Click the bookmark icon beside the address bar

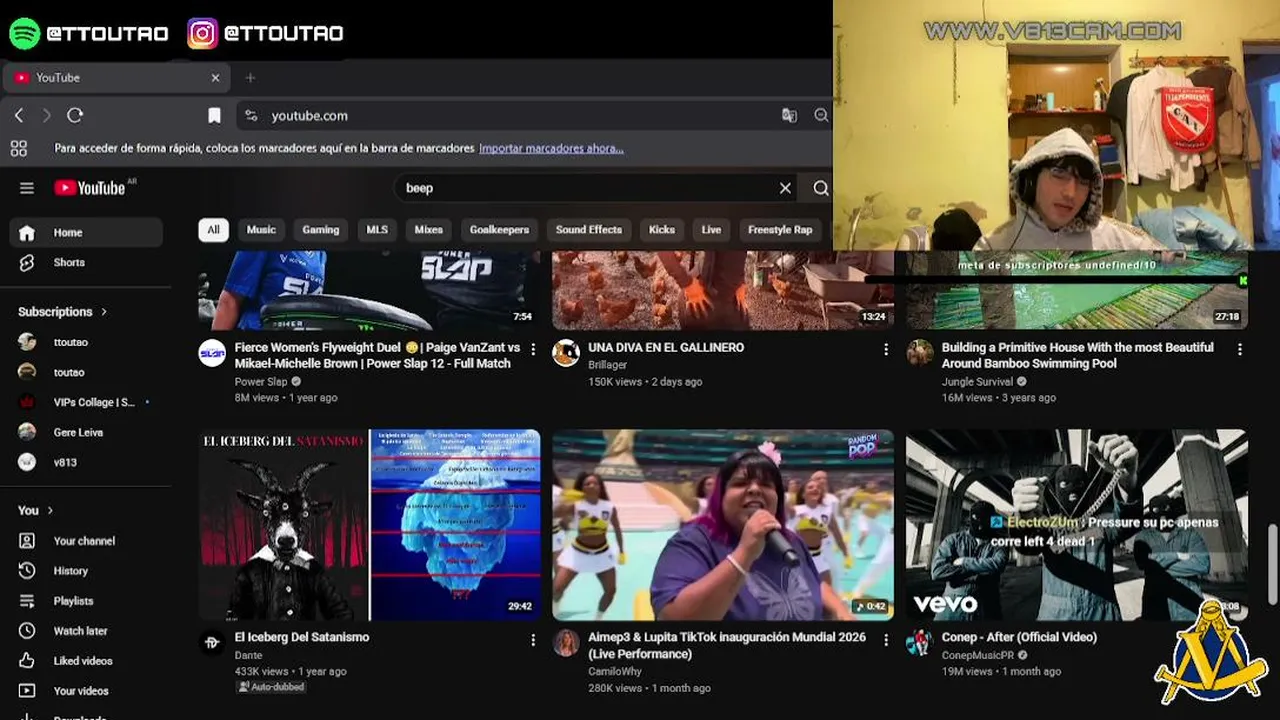(214, 116)
